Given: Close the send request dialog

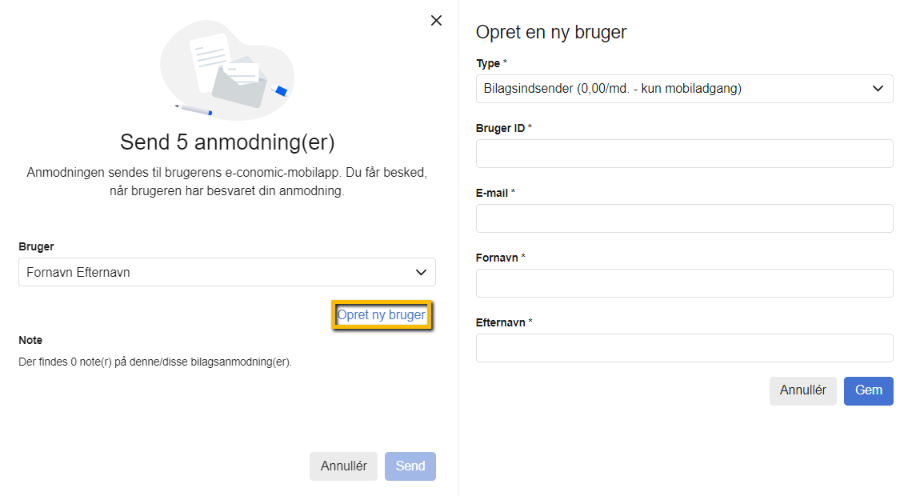Looking at the screenshot, I should pos(436,20).
